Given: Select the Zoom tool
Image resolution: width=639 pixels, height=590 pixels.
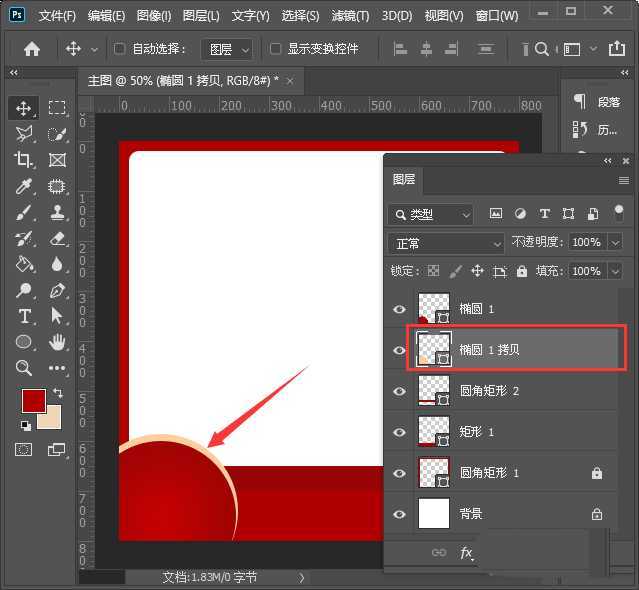Looking at the screenshot, I should 24,368.
